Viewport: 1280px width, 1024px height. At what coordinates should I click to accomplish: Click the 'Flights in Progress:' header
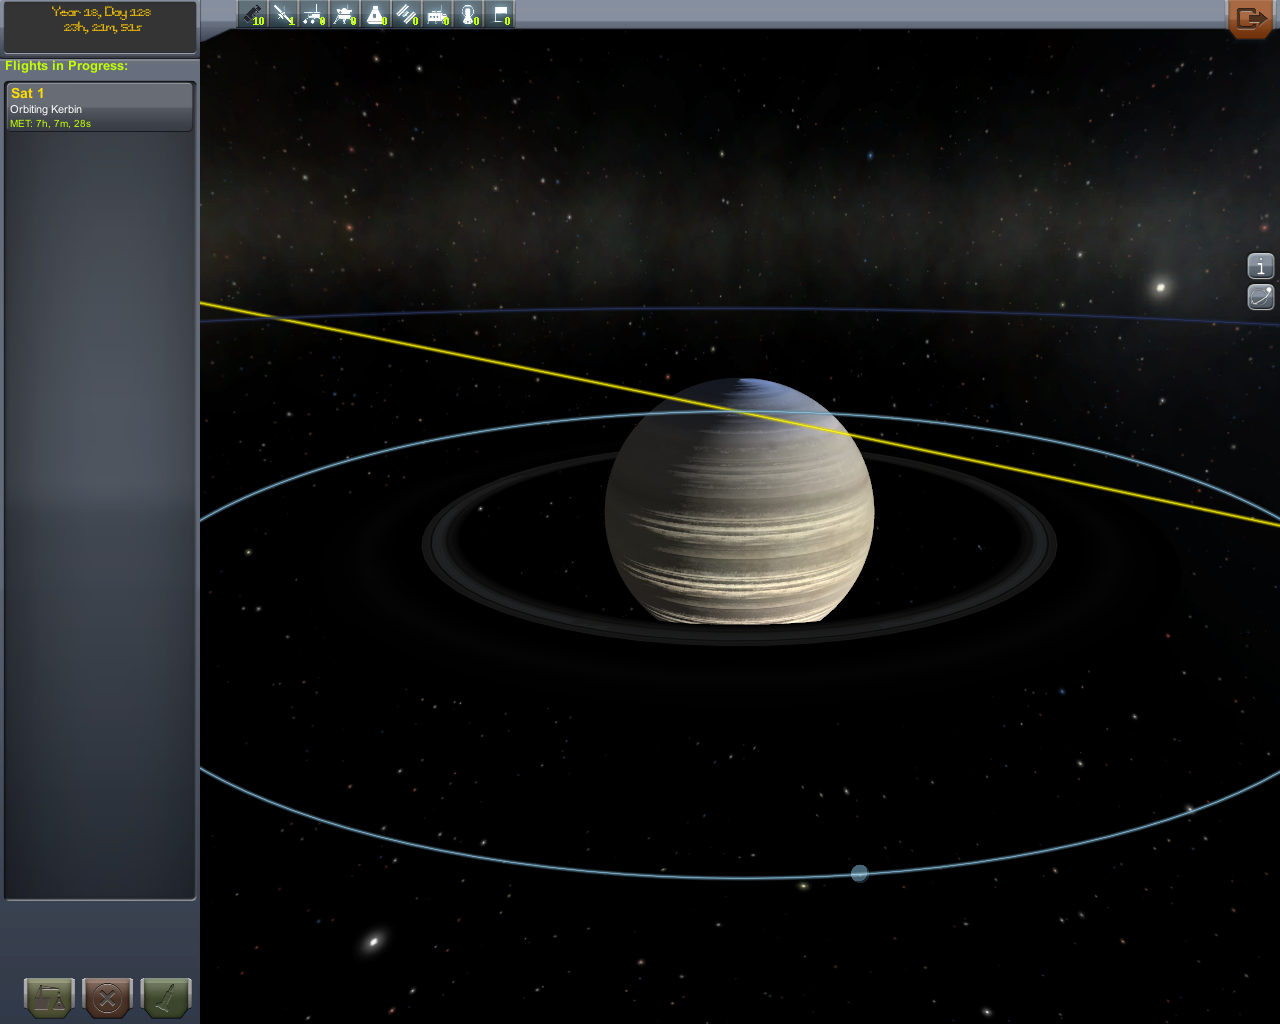67,66
